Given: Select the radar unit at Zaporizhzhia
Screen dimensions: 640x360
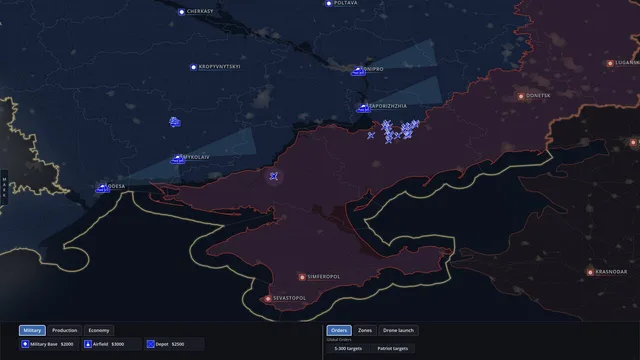Looking at the screenshot, I should (363, 108).
